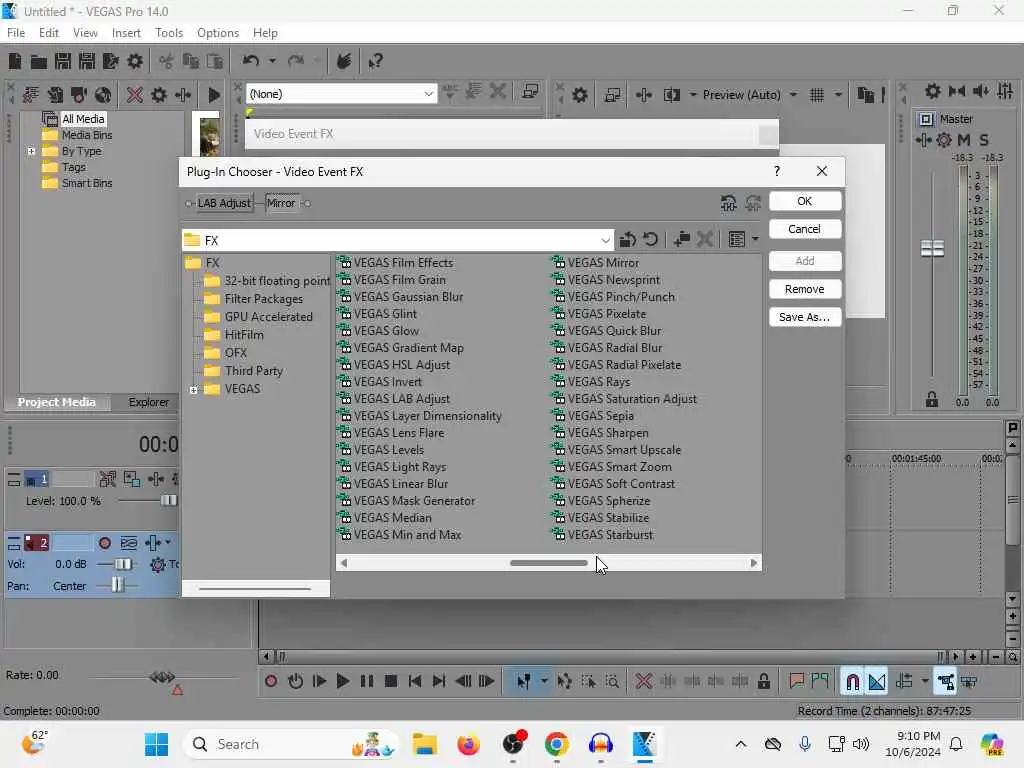Image resolution: width=1024 pixels, height=768 pixels.
Task: Start preview play in Project Media toolbar
Action: 213,95
